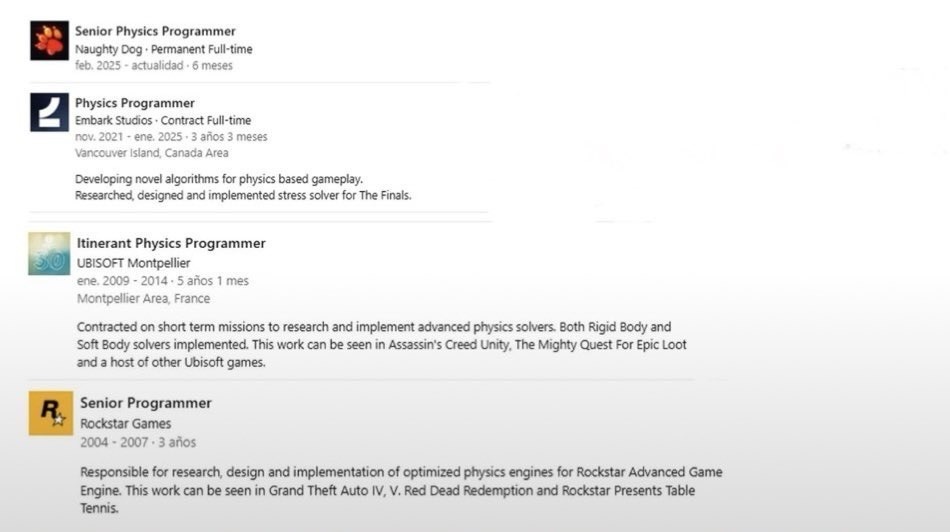Click the Itinerant Physics Programmer title
Screen dimensions: 950x532
[171, 243]
